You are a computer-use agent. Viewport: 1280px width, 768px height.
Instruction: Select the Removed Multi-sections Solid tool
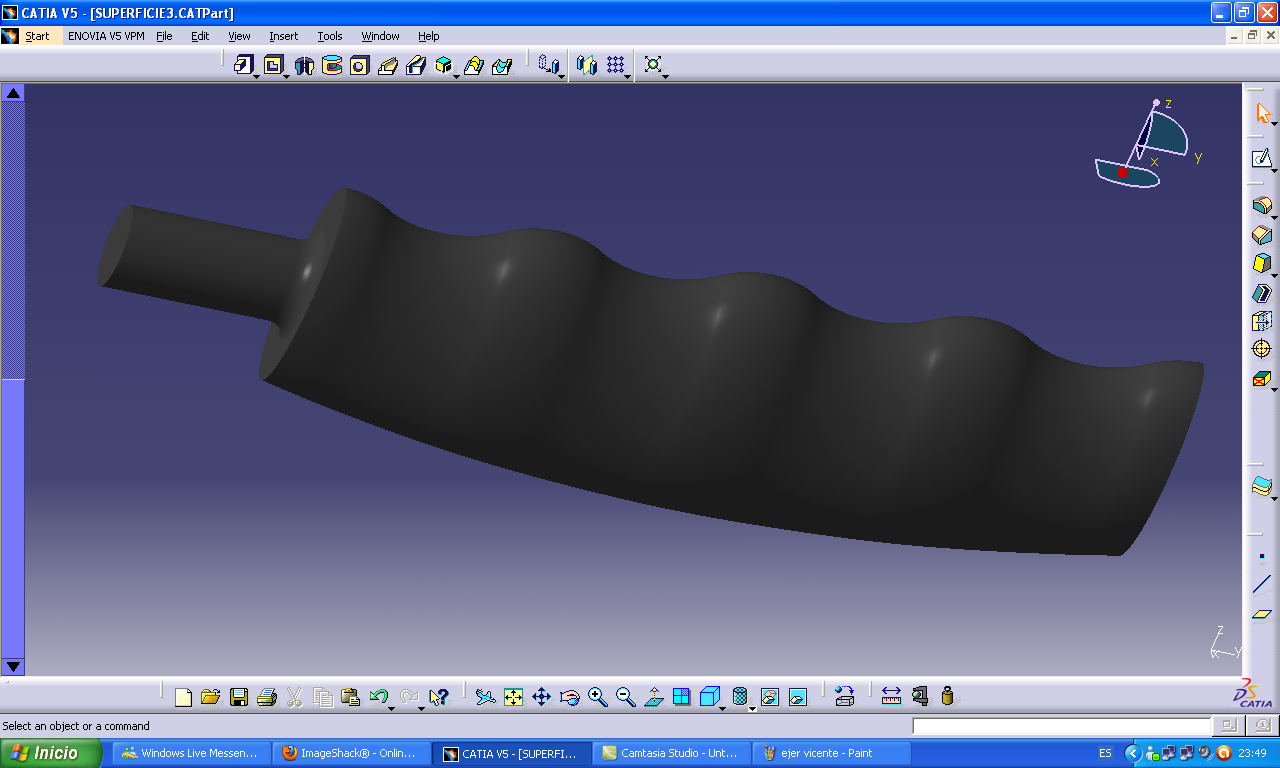pos(473,65)
